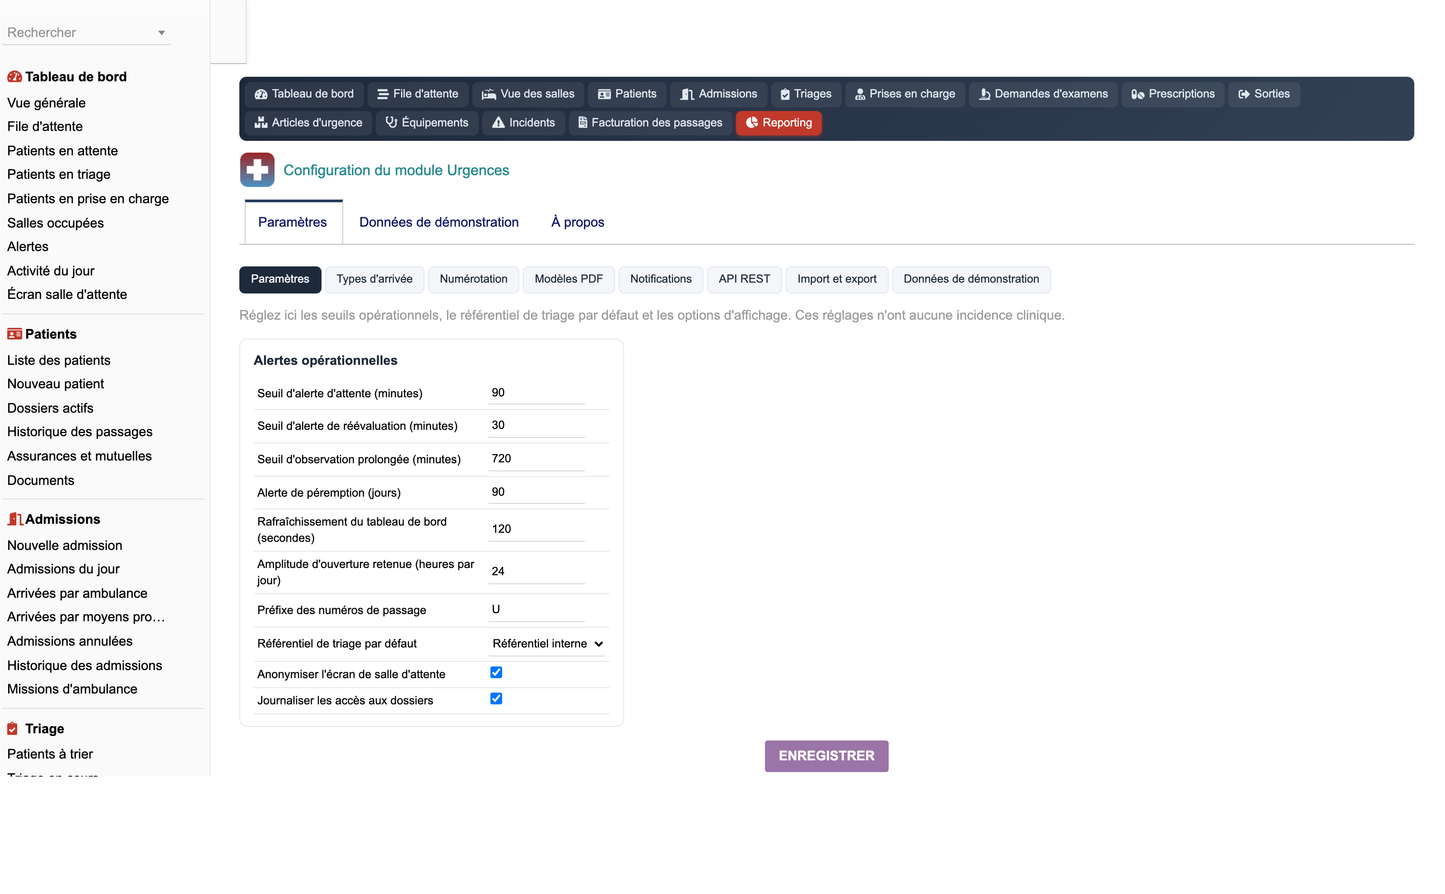The width and height of the screenshot is (1445, 894).
Task: Open Écran salle d'attente sidebar link
Action: [x=67, y=294]
